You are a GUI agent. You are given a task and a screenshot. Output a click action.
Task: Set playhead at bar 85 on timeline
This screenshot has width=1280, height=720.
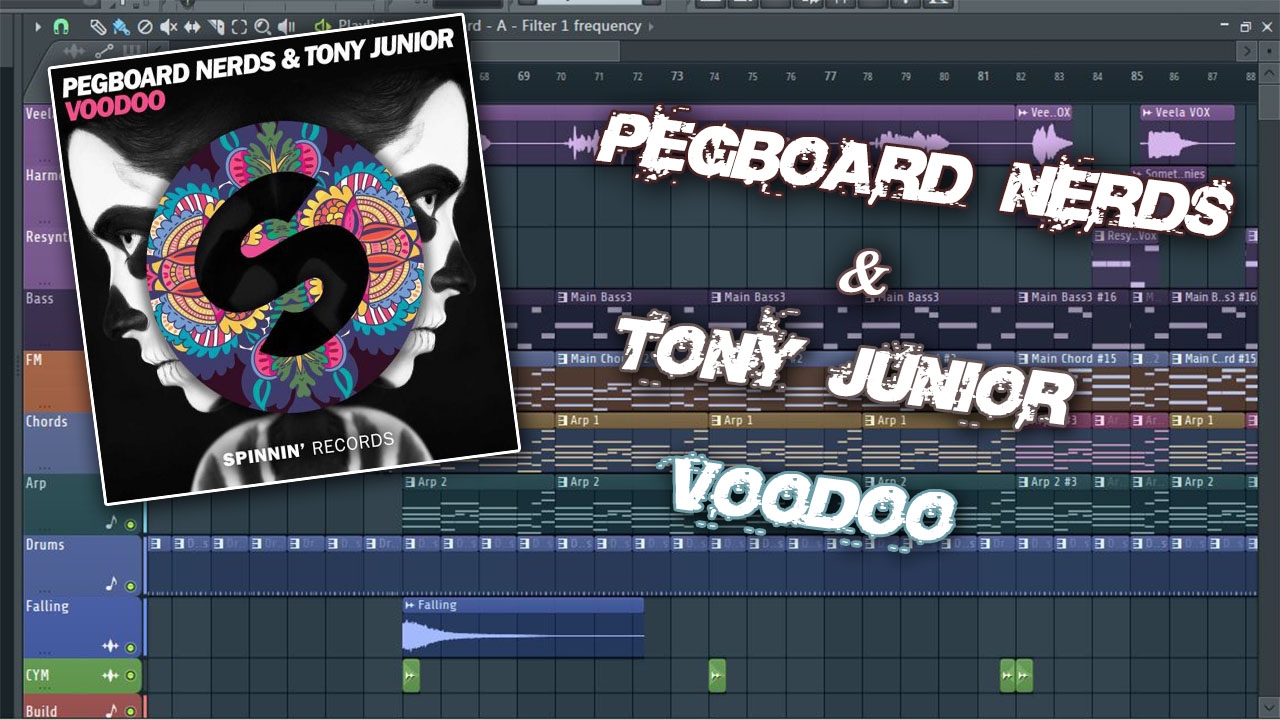(x=1137, y=76)
